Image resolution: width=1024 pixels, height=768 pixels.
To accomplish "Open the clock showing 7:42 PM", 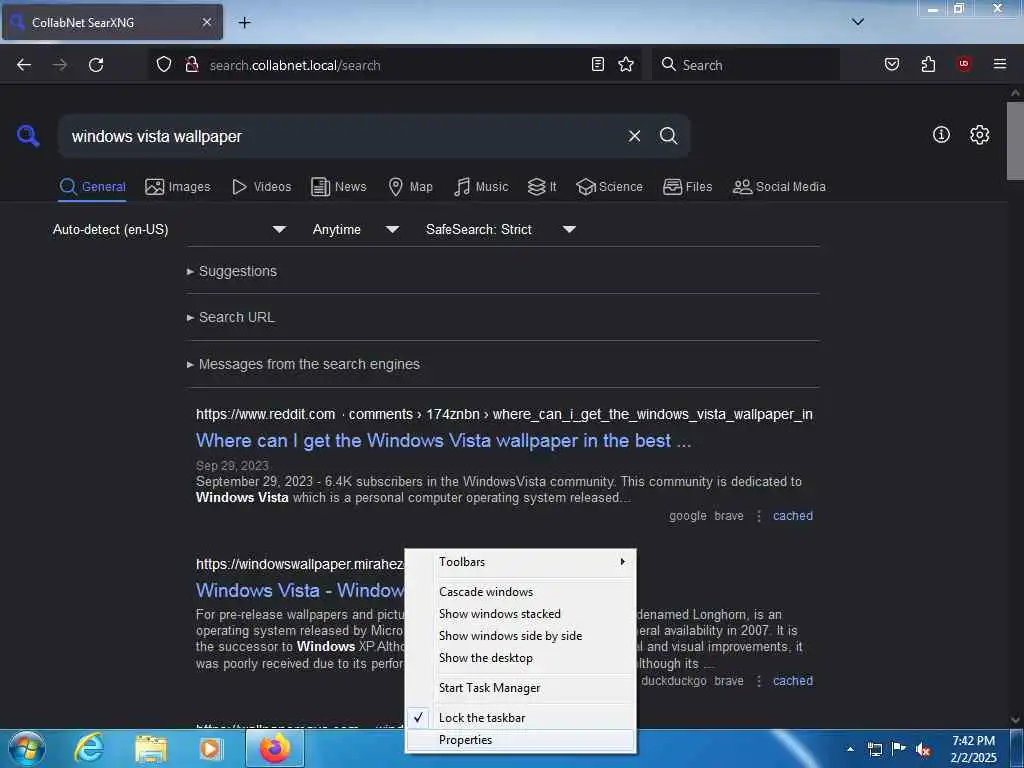I will 974,749.
